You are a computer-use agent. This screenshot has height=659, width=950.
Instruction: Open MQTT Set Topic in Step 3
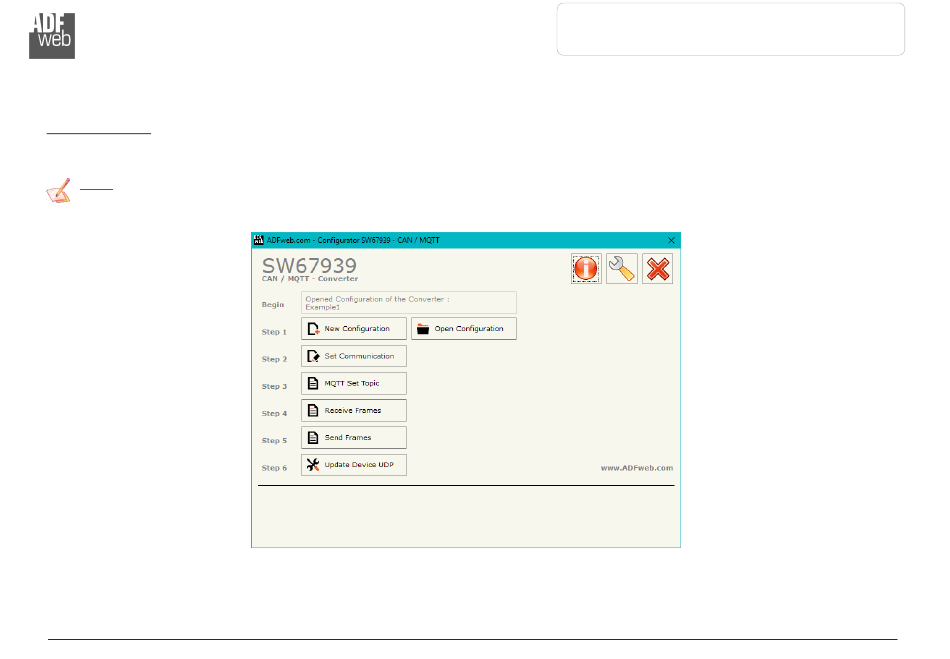coord(354,383)
